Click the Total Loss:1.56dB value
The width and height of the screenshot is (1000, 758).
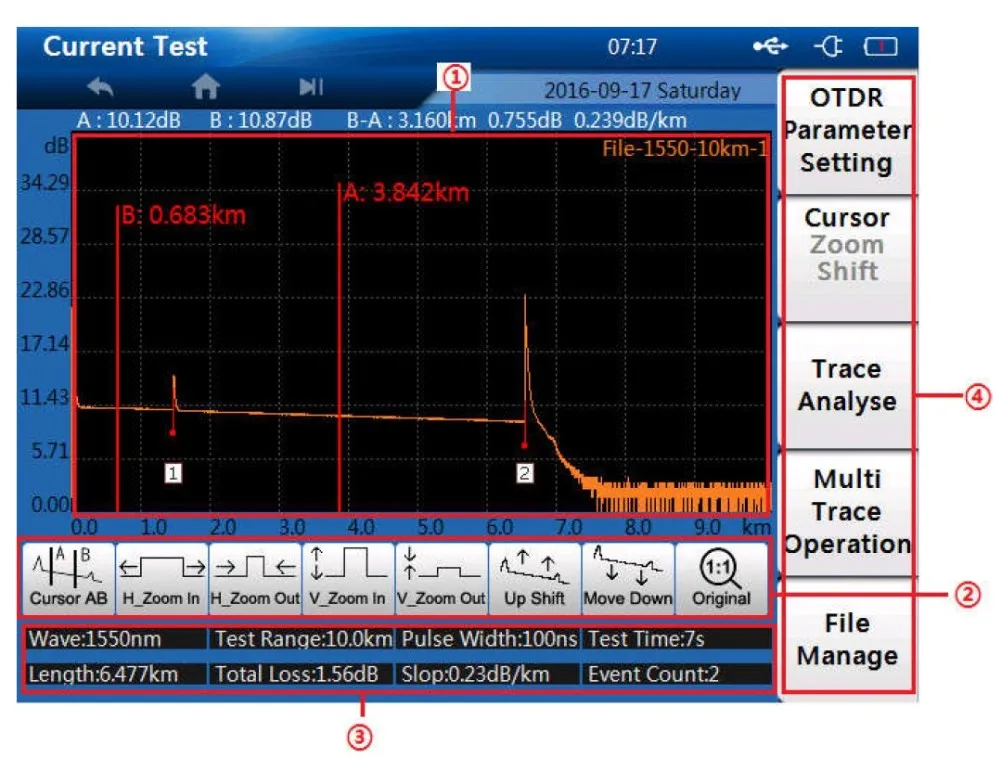(x=302, y=674)
